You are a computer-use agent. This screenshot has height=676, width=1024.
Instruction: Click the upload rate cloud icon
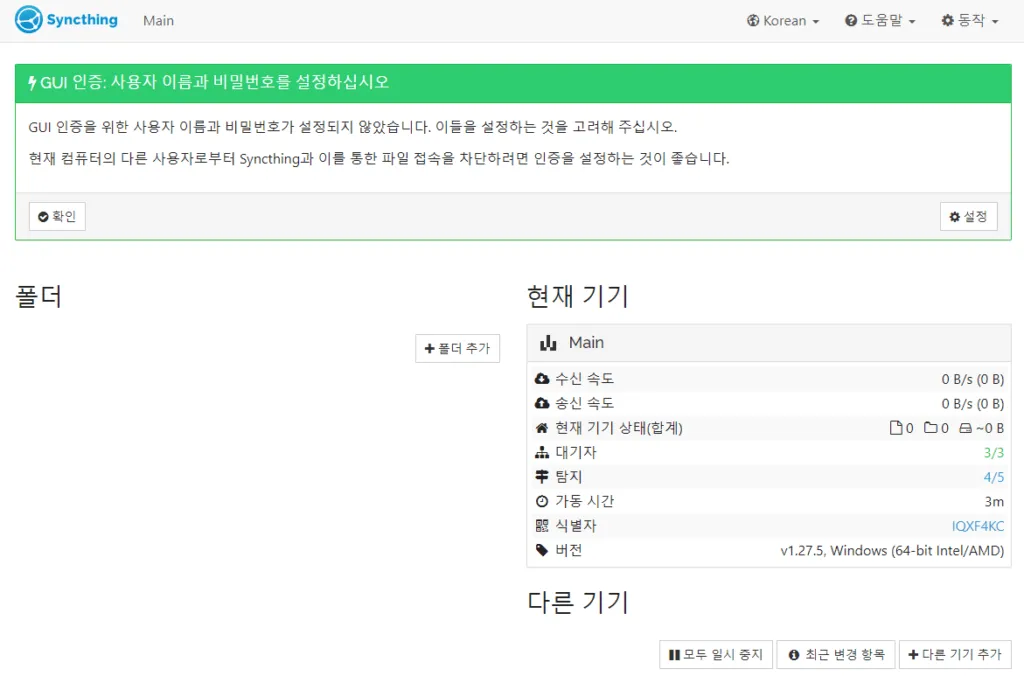click(x=542, y=403)
